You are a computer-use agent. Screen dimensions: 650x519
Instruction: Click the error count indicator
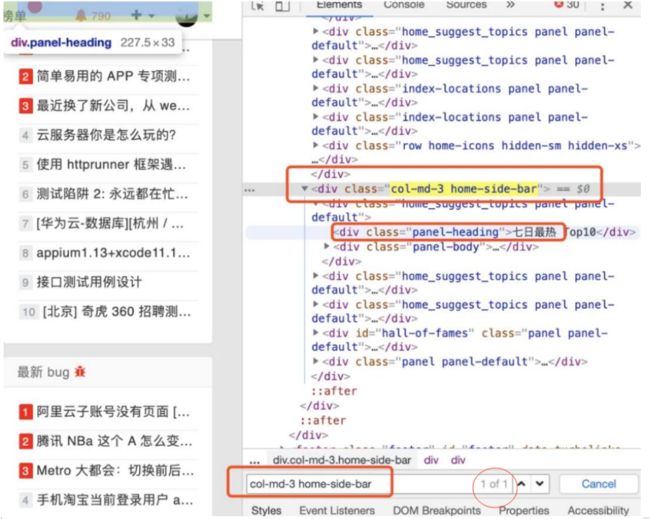(566, 5)
